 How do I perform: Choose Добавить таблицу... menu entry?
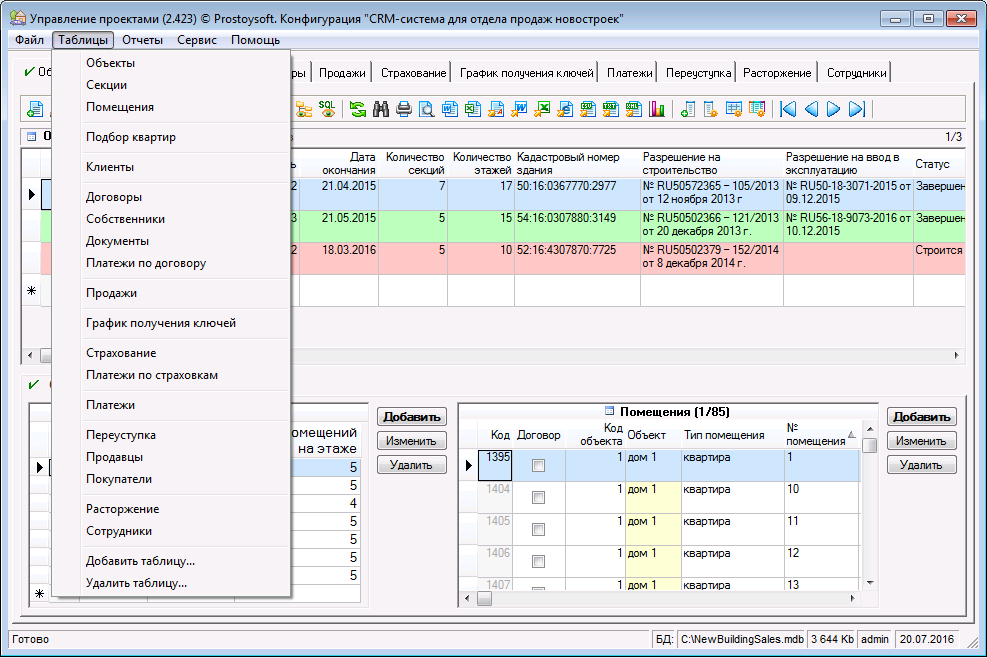pos(140,561)
